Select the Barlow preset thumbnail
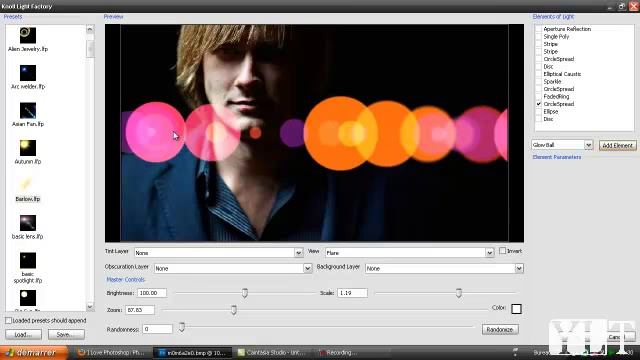 coord(28,185)
